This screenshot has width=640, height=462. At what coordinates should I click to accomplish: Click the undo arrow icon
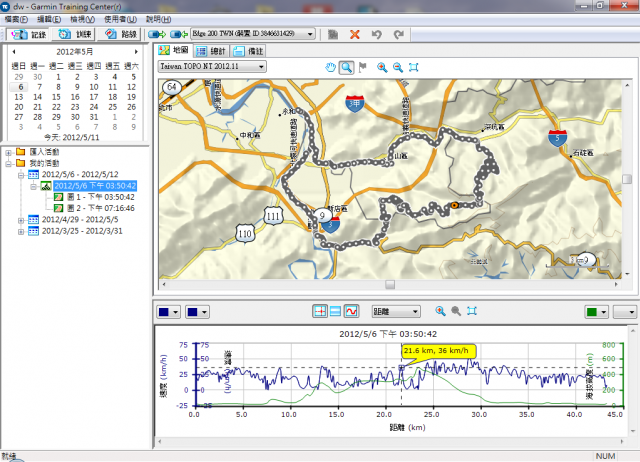(376, 34)
